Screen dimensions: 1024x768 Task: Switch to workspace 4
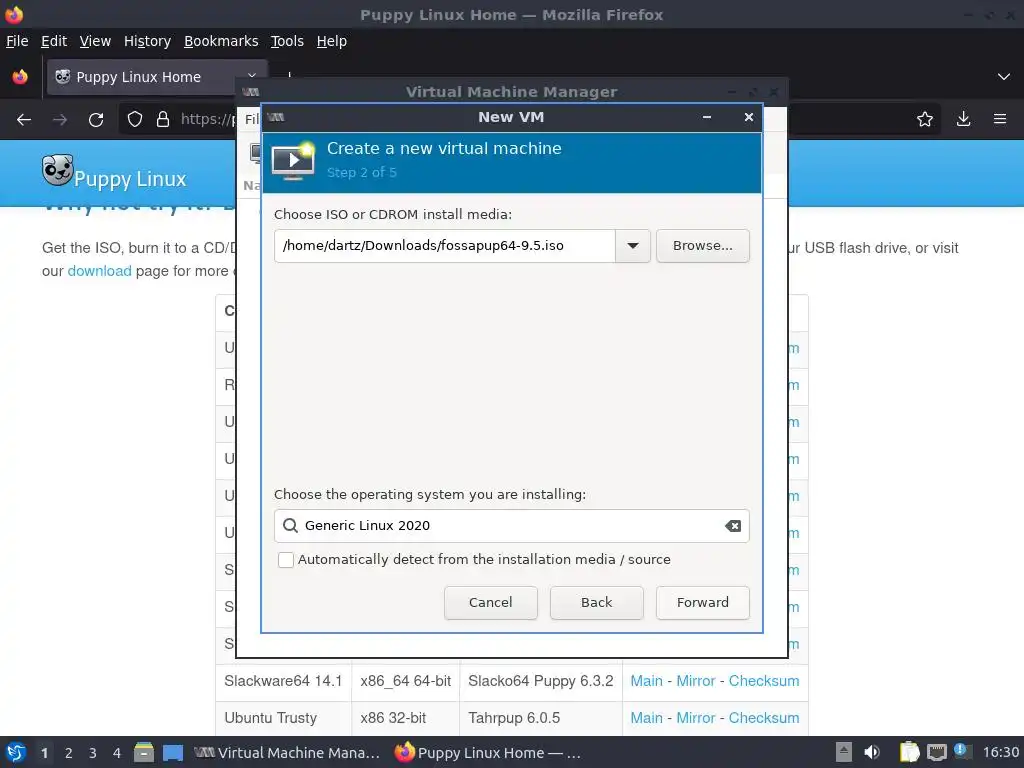coord(117,753)
